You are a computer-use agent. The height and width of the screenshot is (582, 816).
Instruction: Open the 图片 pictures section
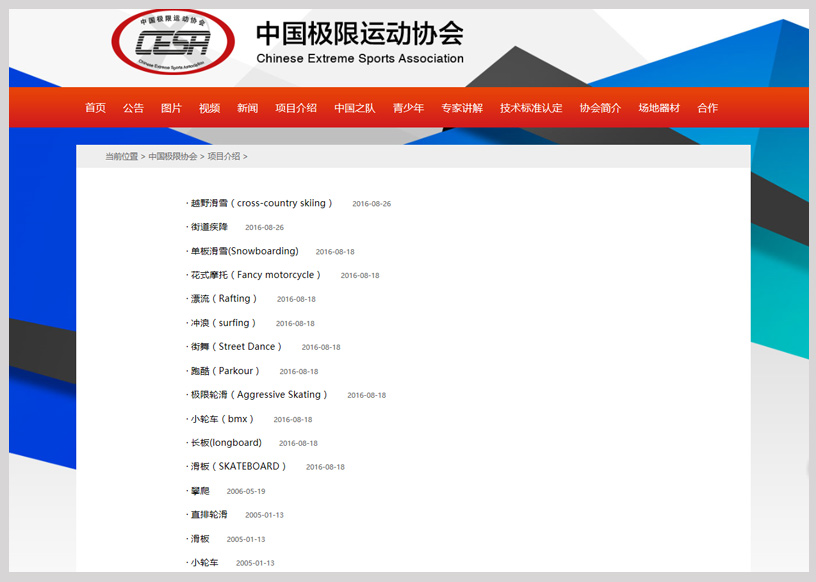tap(171, 107)
